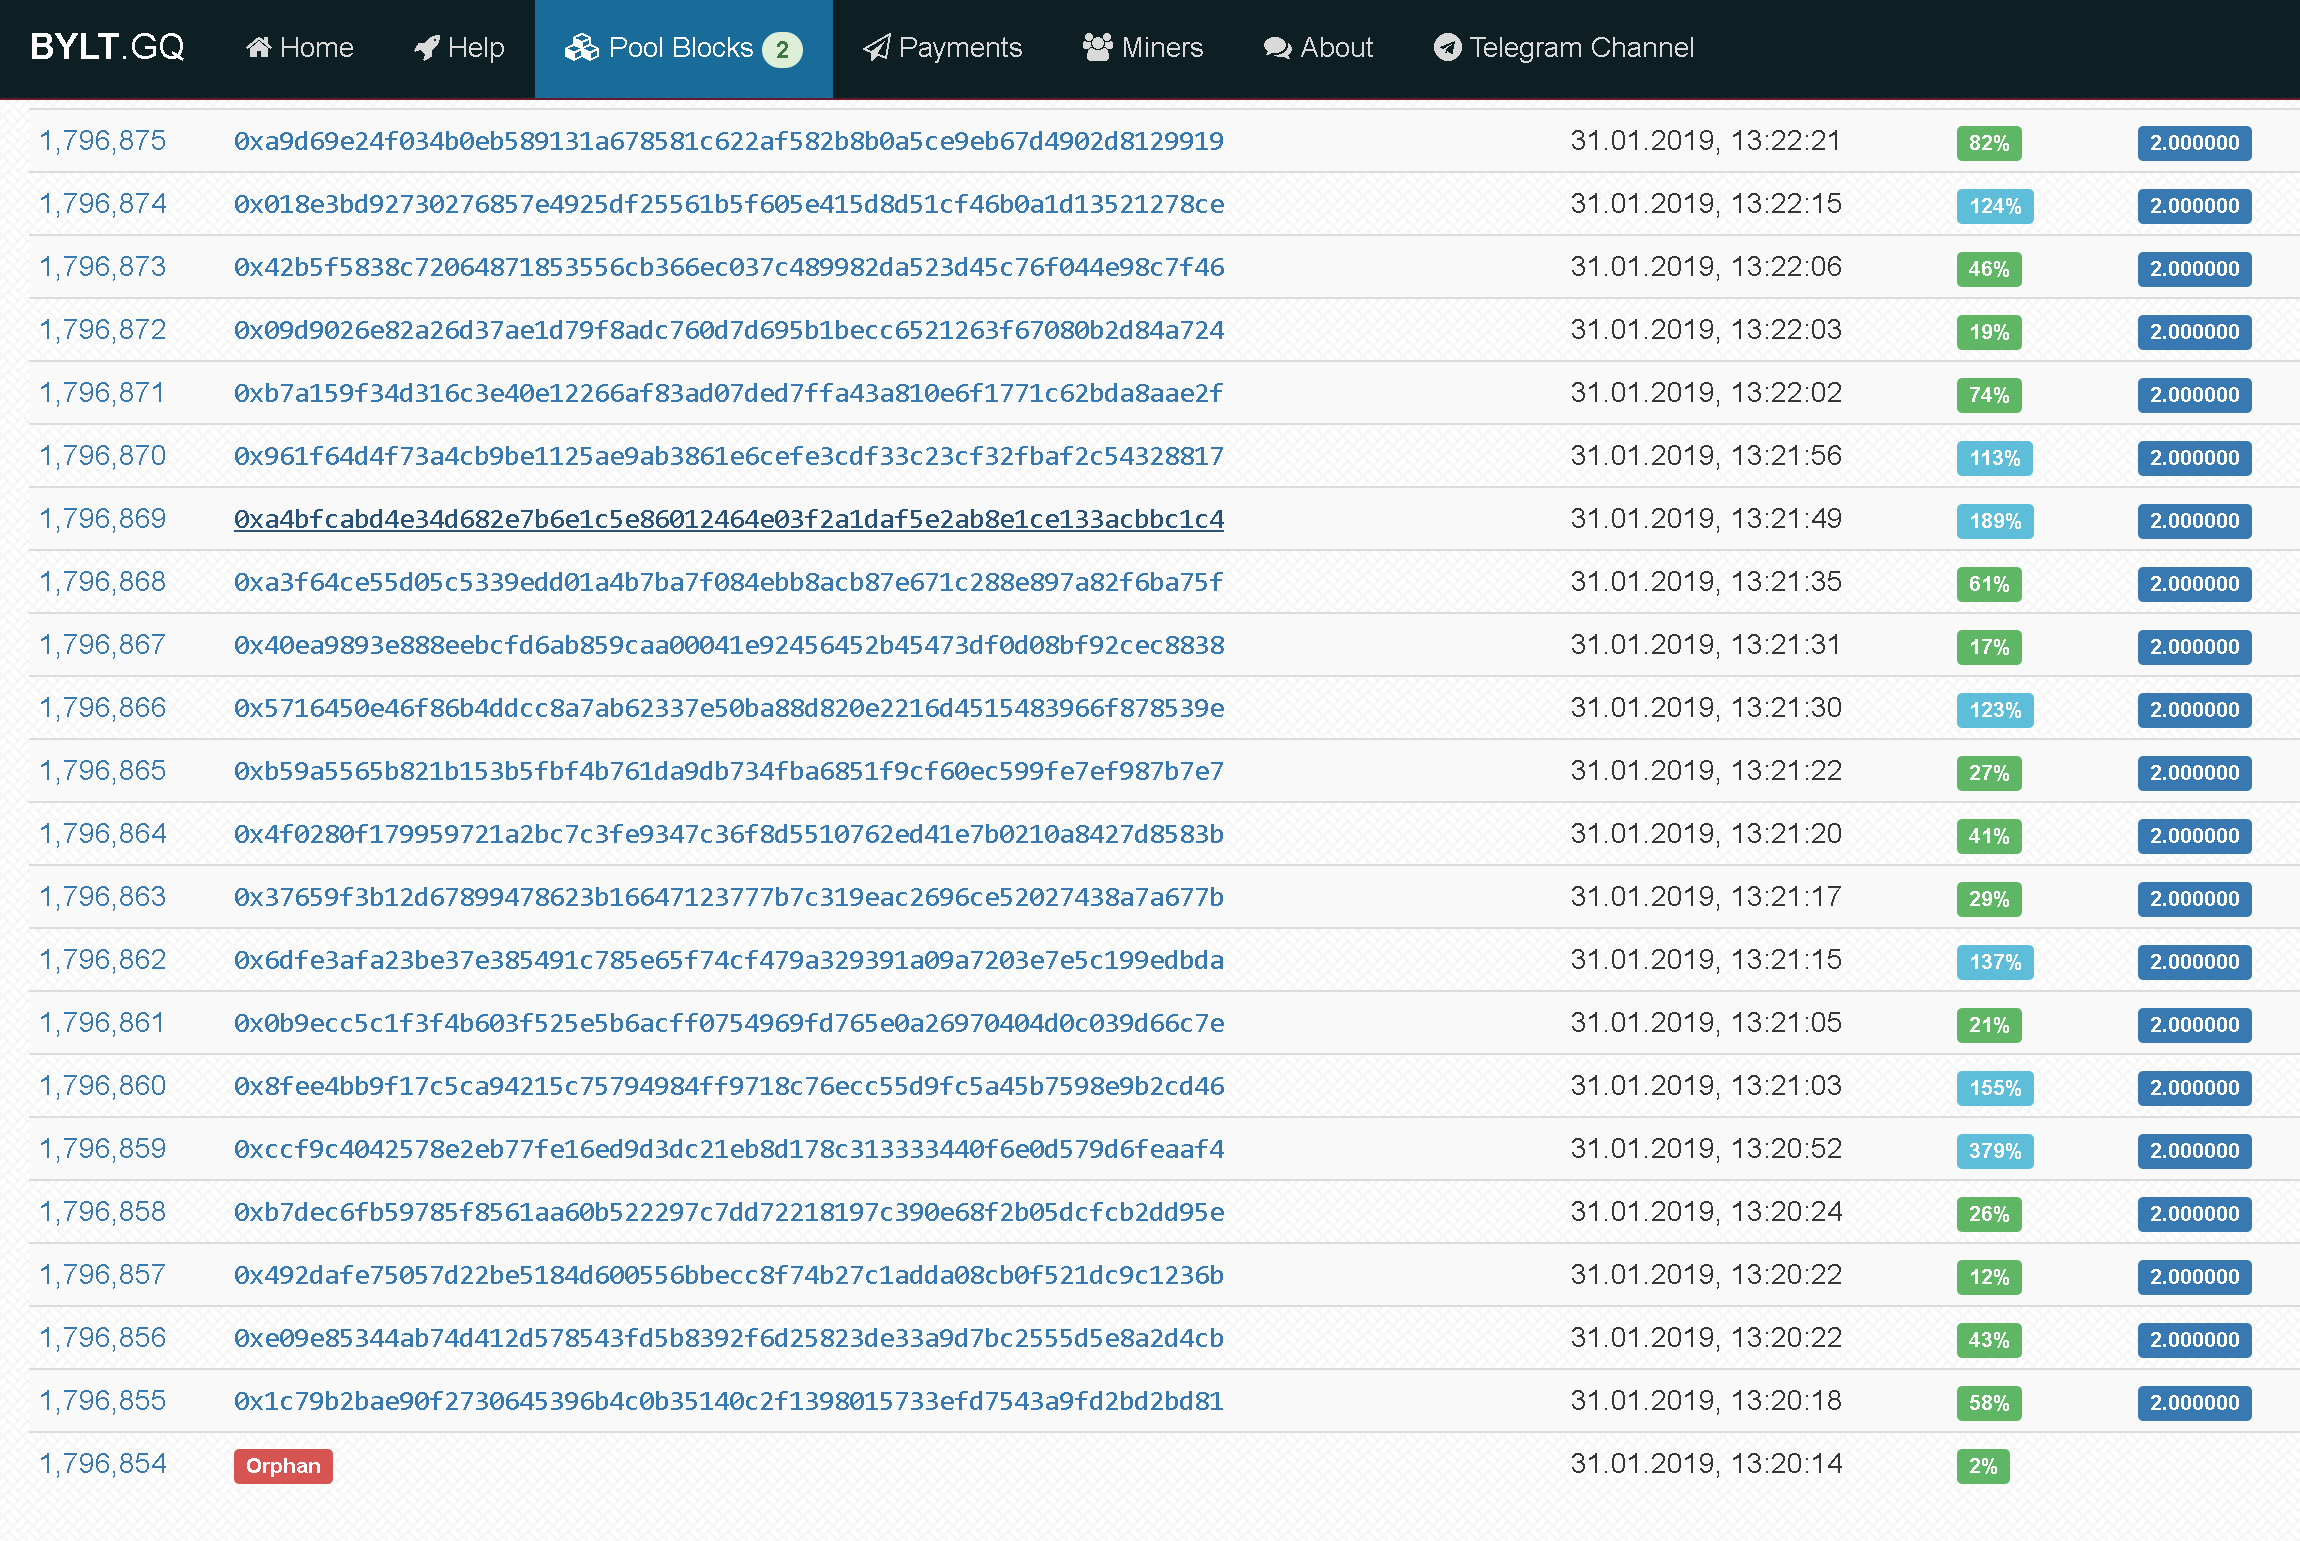Click the Telegram Channel logo icon

click(x=1447, y=47)
